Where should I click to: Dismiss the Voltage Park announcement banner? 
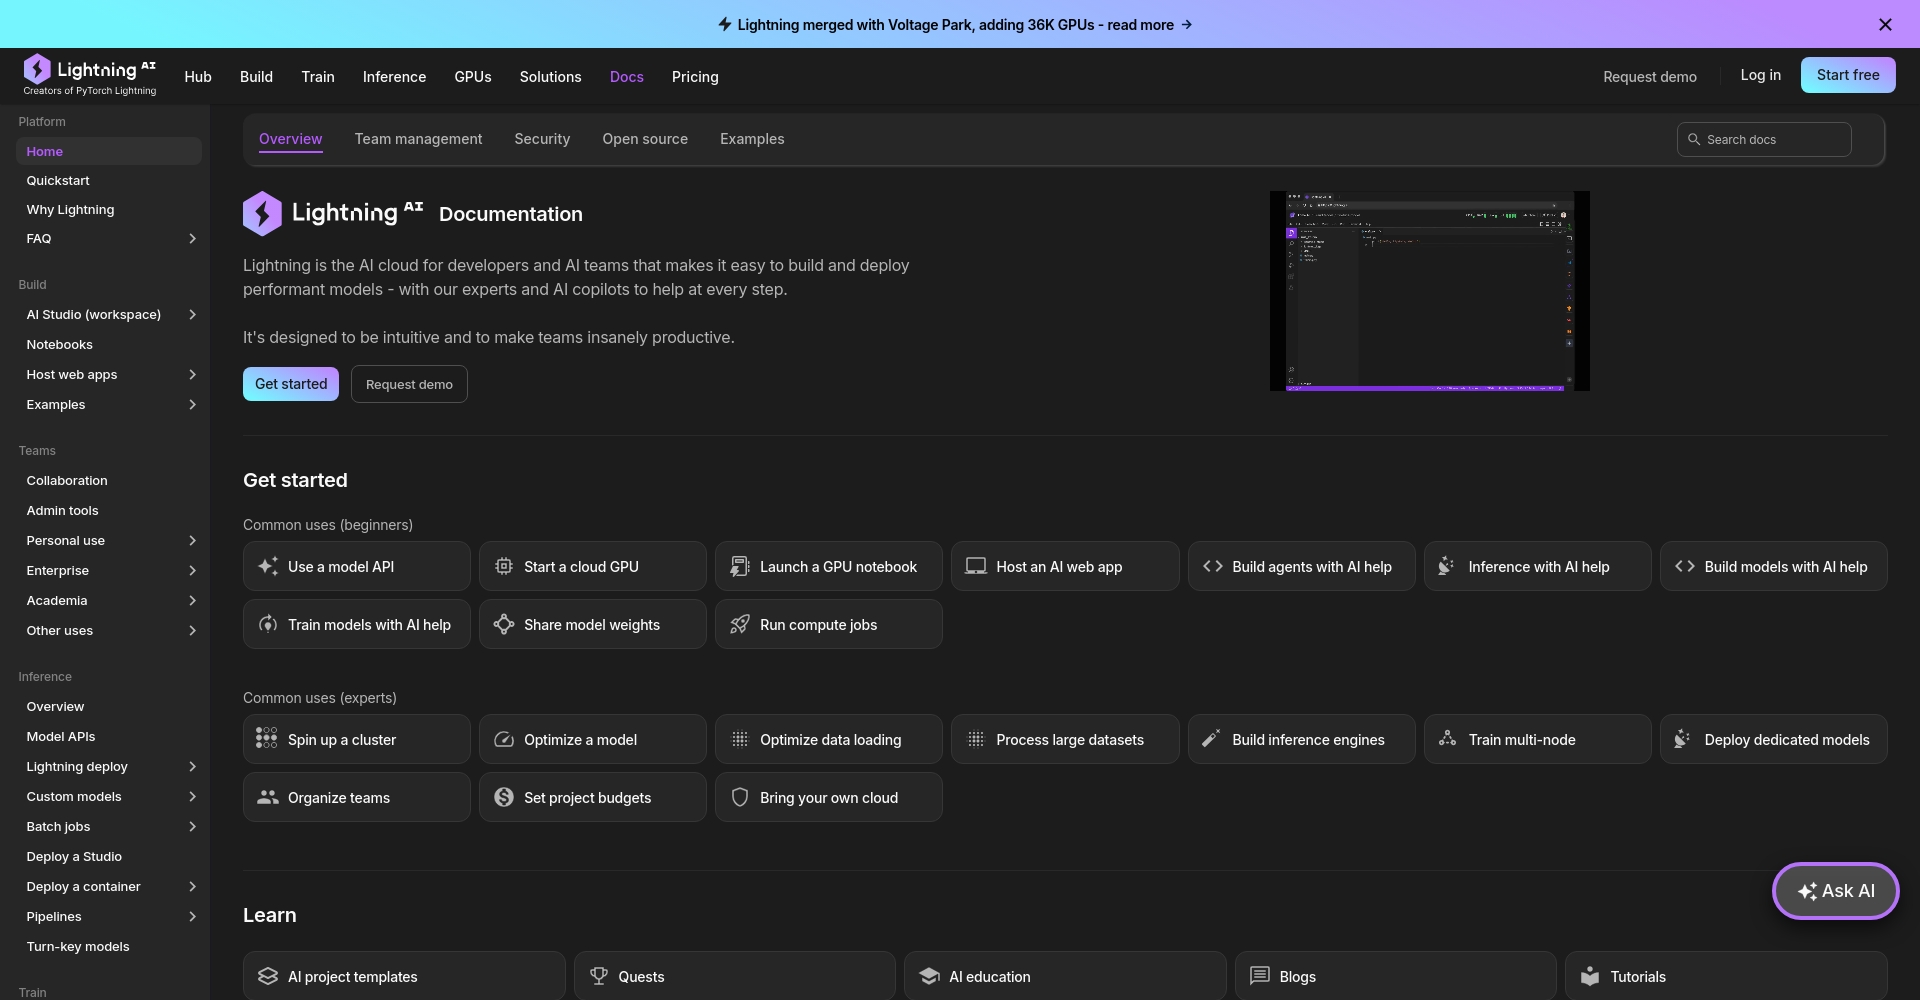pos(1885,24)
